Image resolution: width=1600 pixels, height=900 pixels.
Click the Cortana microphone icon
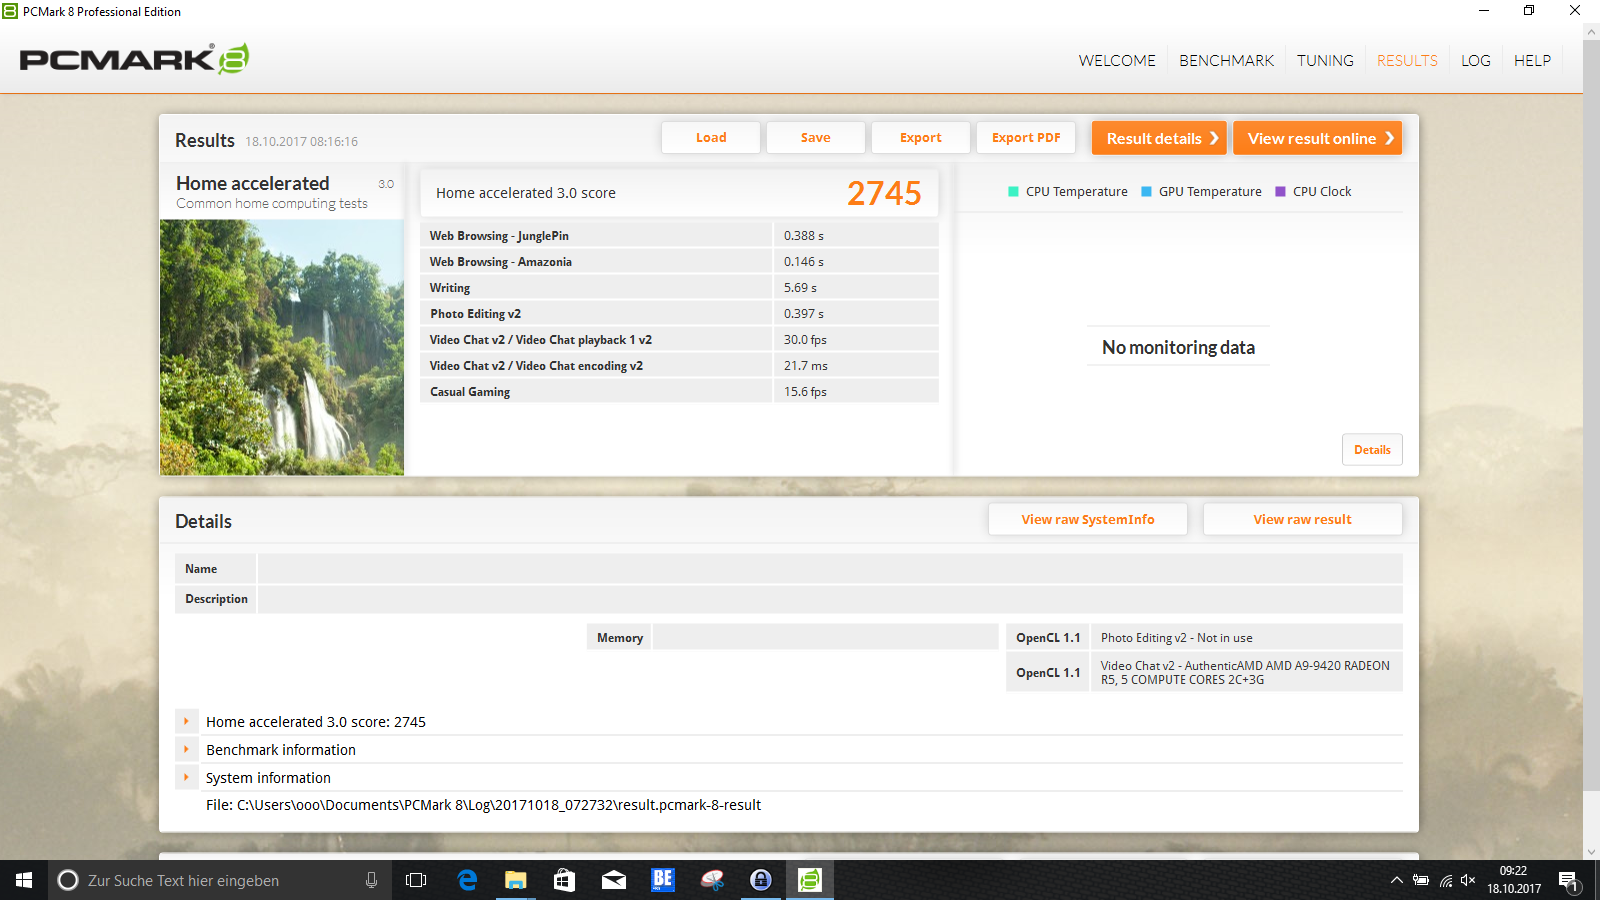click(x=371, y=880)
